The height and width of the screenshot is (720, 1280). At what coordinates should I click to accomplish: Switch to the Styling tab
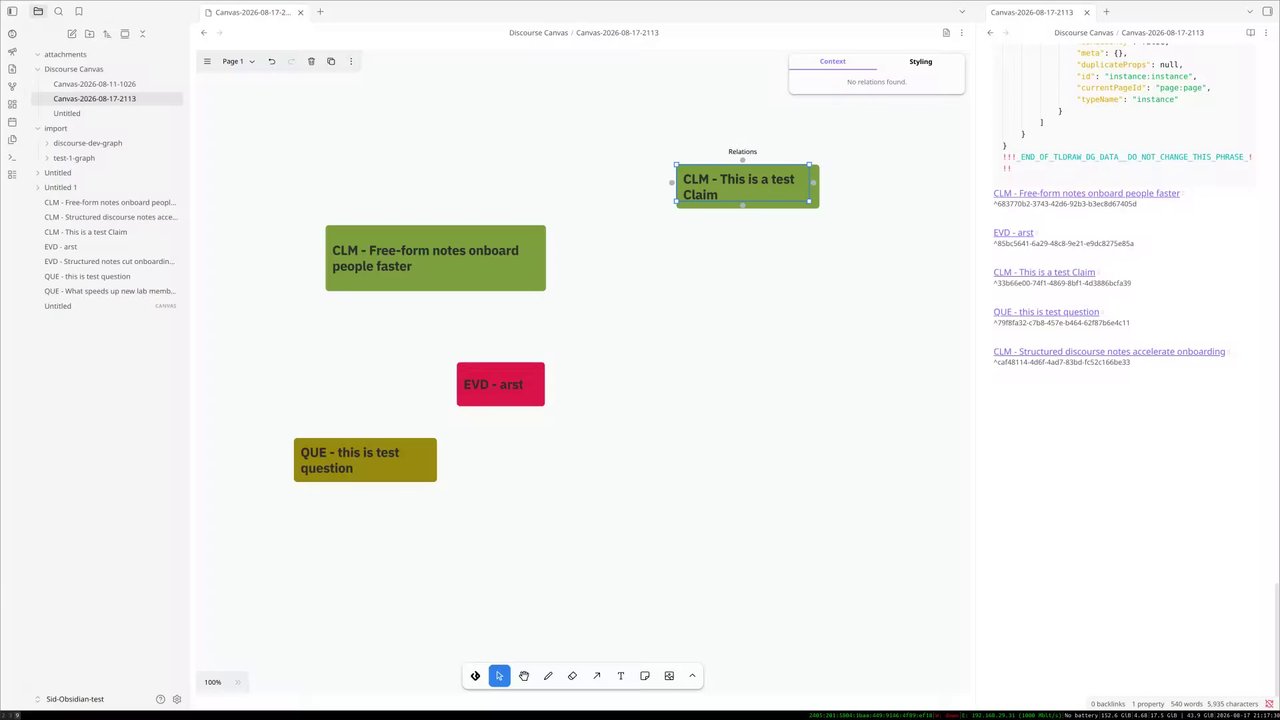[921, 61]
